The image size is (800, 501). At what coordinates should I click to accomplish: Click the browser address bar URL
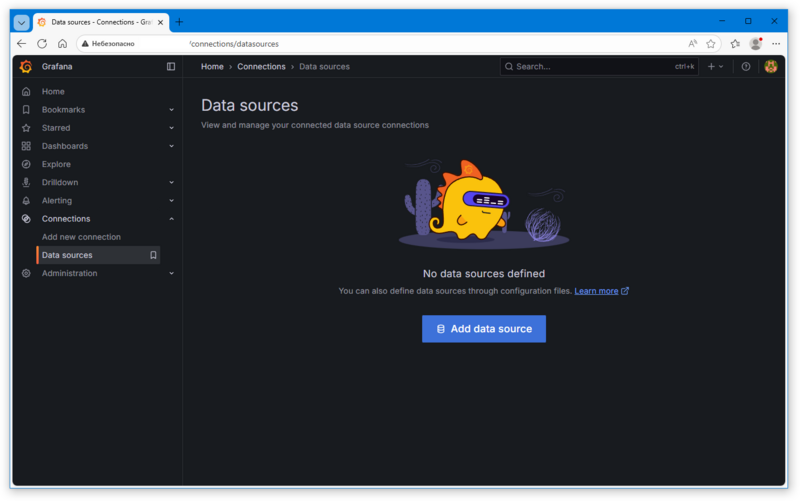234,44
